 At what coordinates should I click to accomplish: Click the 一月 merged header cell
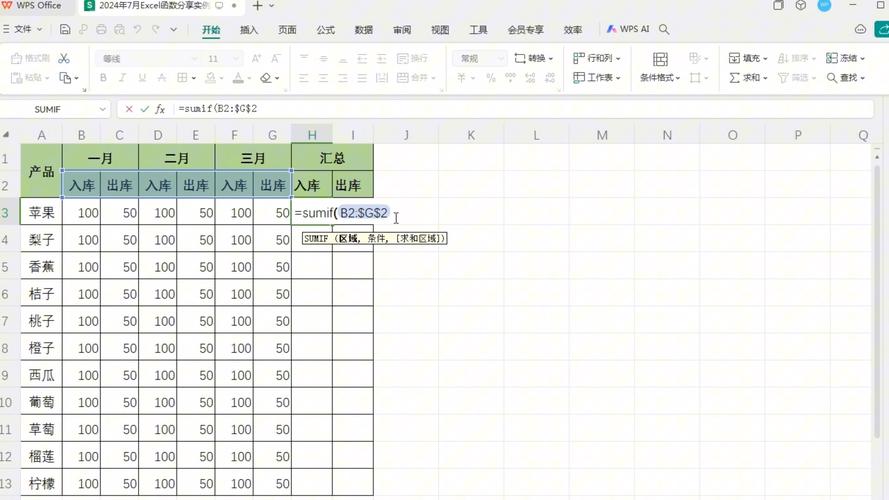tap(100, 158)
